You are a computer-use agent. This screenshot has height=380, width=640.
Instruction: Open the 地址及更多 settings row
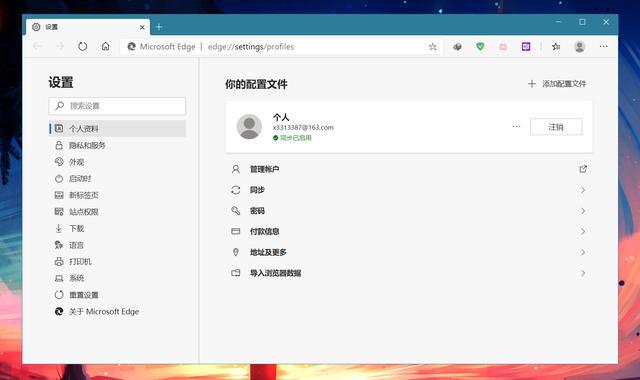pos(409,252)
